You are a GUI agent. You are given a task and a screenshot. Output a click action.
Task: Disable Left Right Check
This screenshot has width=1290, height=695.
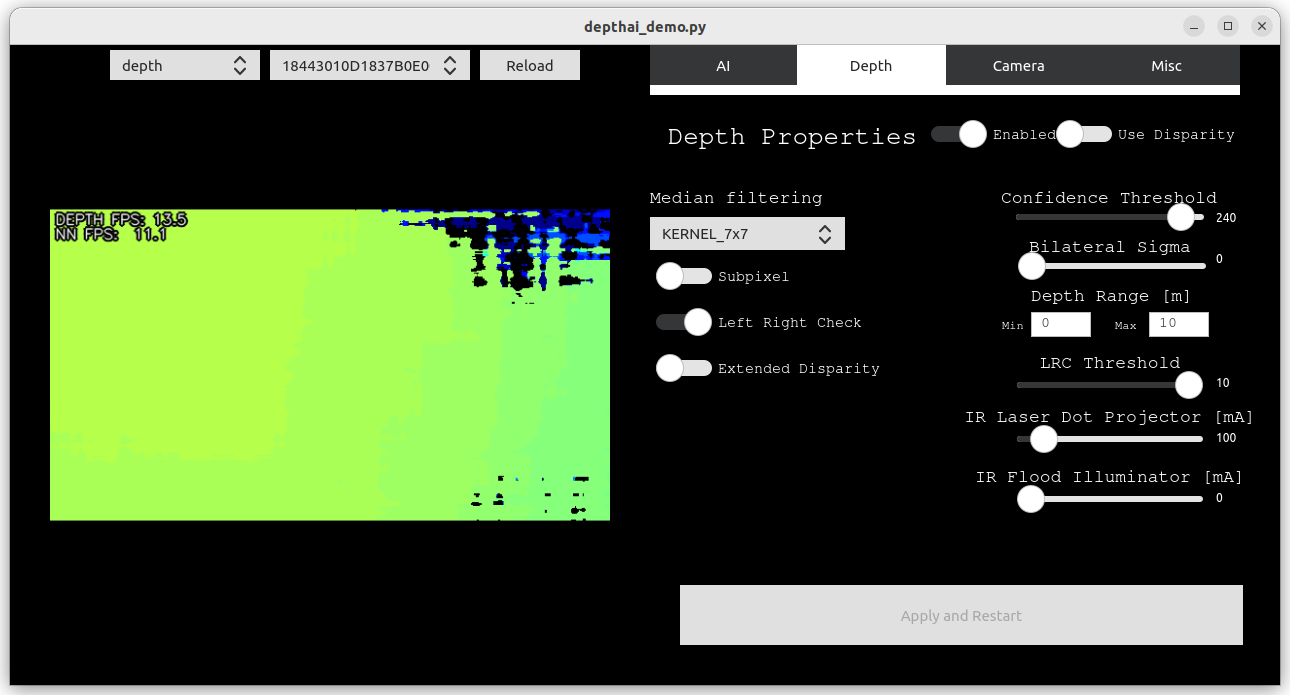click(684, 322)
